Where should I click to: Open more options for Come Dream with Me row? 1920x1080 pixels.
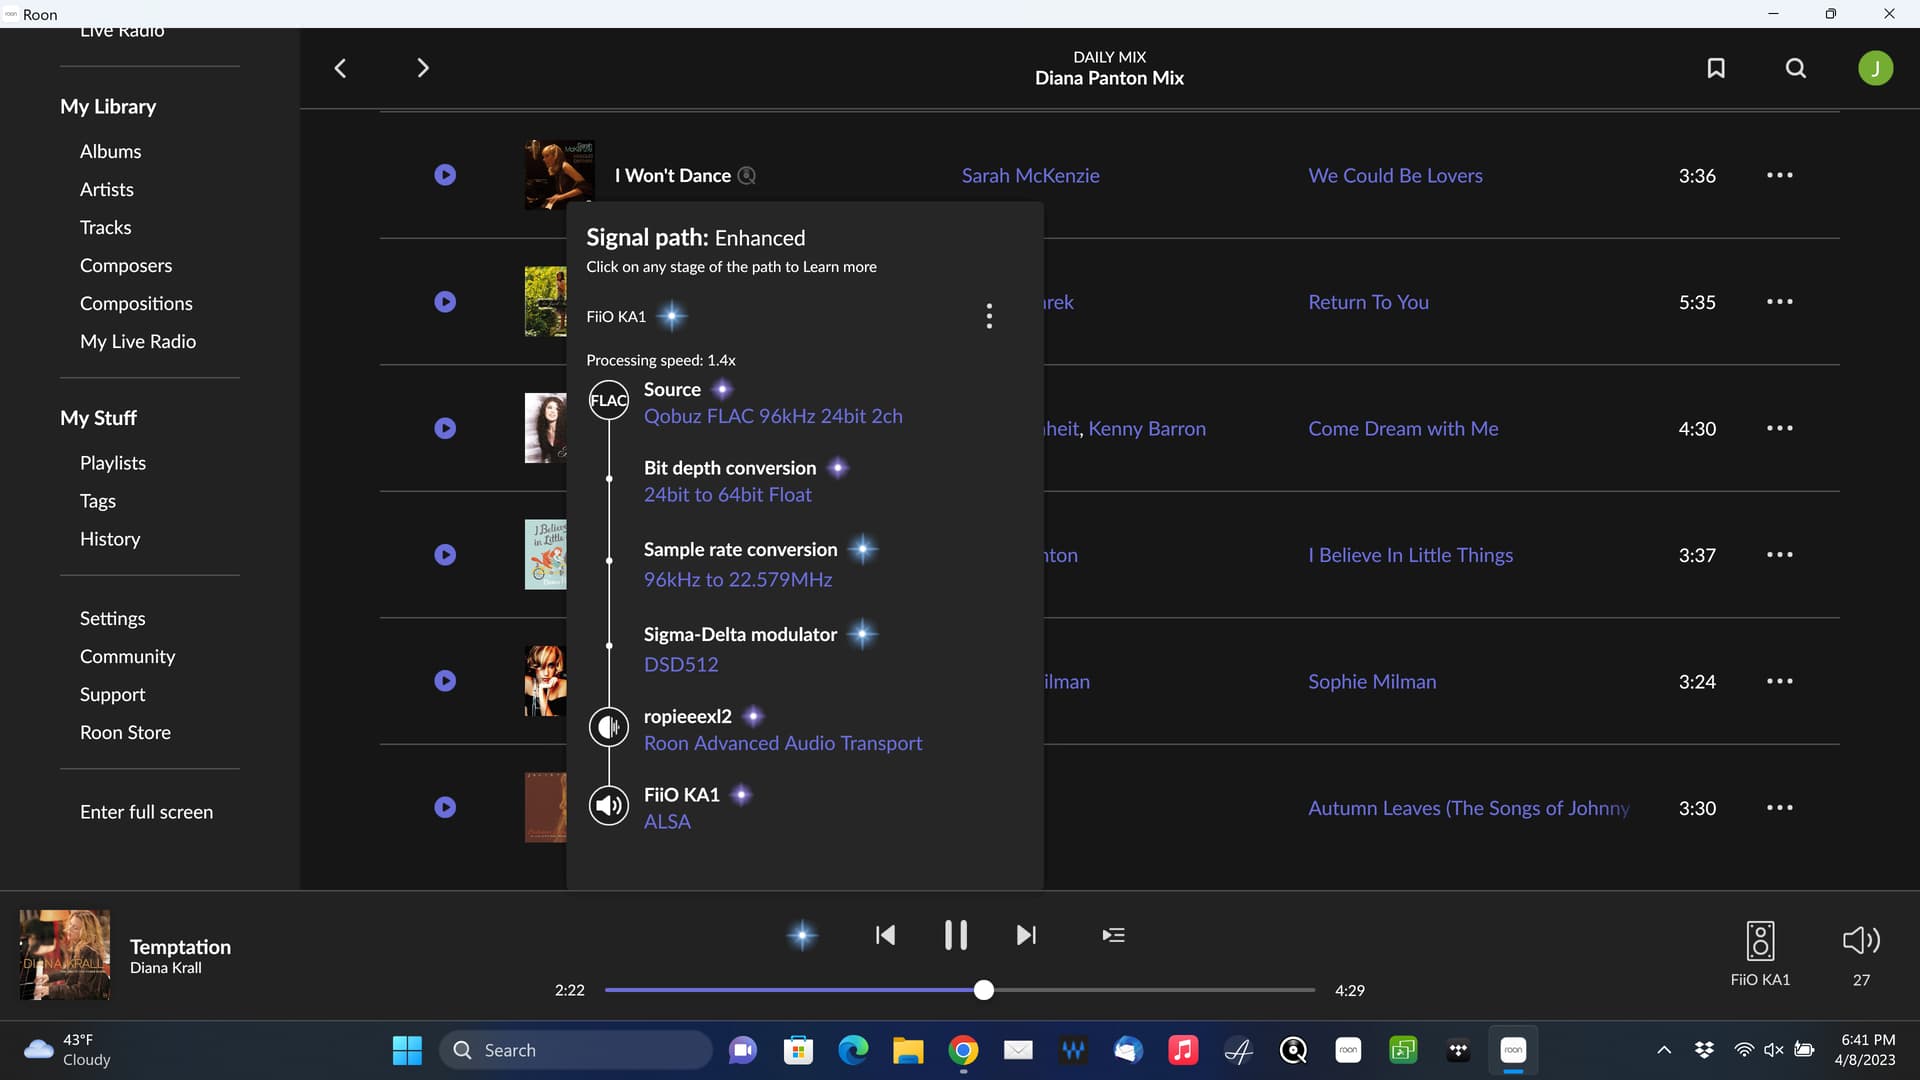pyautogui.click(x=1779, y=428)
